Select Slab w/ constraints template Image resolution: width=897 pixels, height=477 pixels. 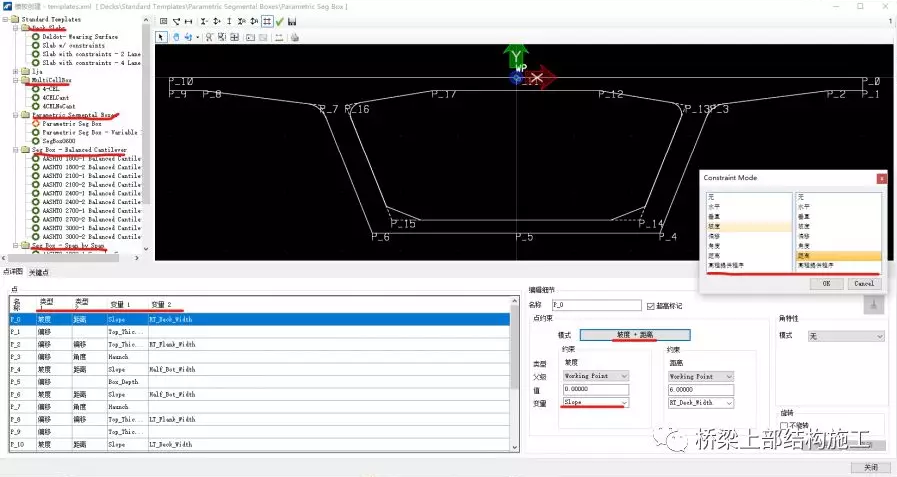(x=73, y=45)
